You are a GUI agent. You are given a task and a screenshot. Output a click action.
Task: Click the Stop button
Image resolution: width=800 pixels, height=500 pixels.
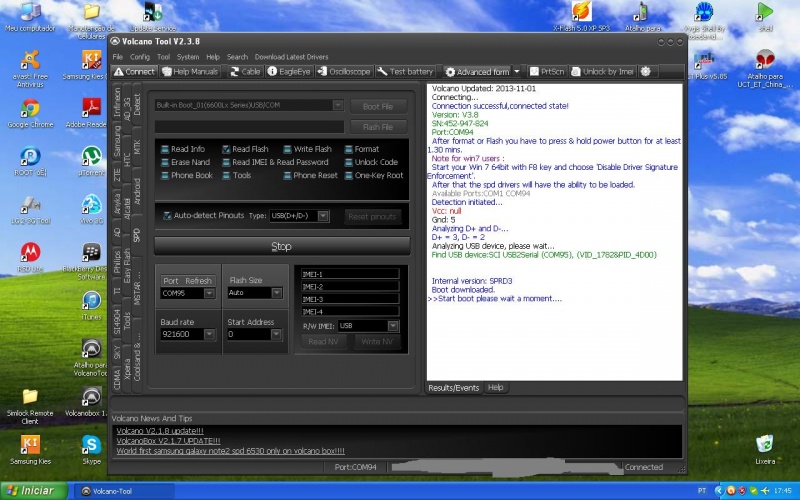pos(282,246)
